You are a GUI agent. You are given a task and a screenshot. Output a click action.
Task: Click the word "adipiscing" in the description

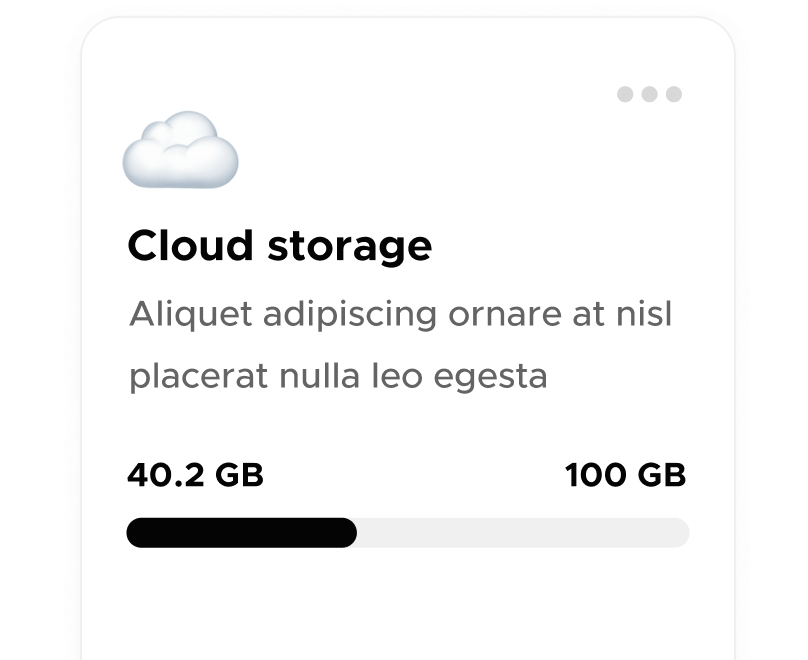point(350,317)
